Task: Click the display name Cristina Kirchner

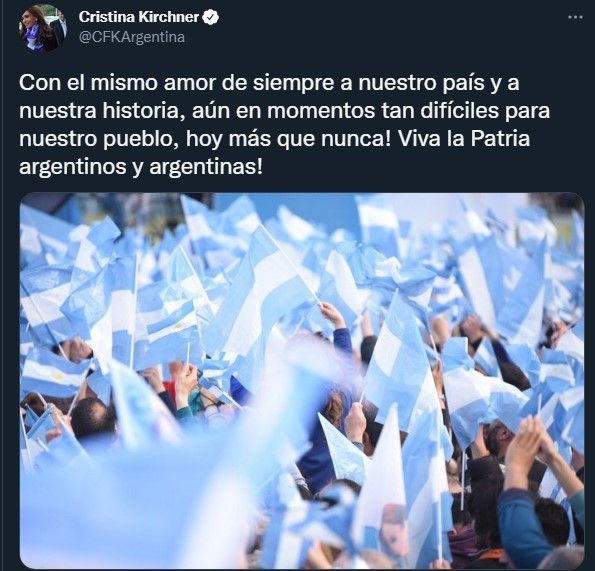Action: click(x=139, y=17)
